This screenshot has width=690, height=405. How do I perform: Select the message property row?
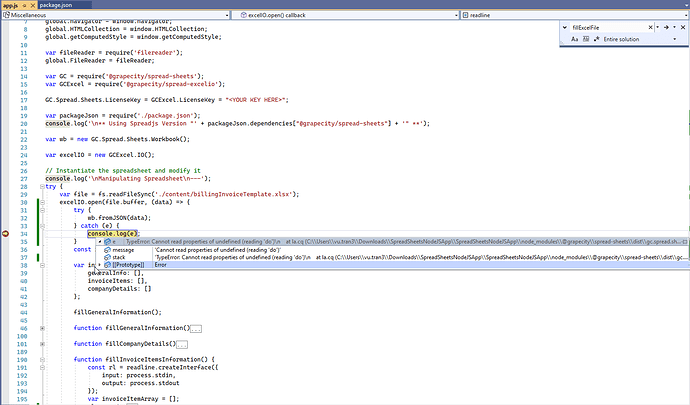click(x=392, y=250)
